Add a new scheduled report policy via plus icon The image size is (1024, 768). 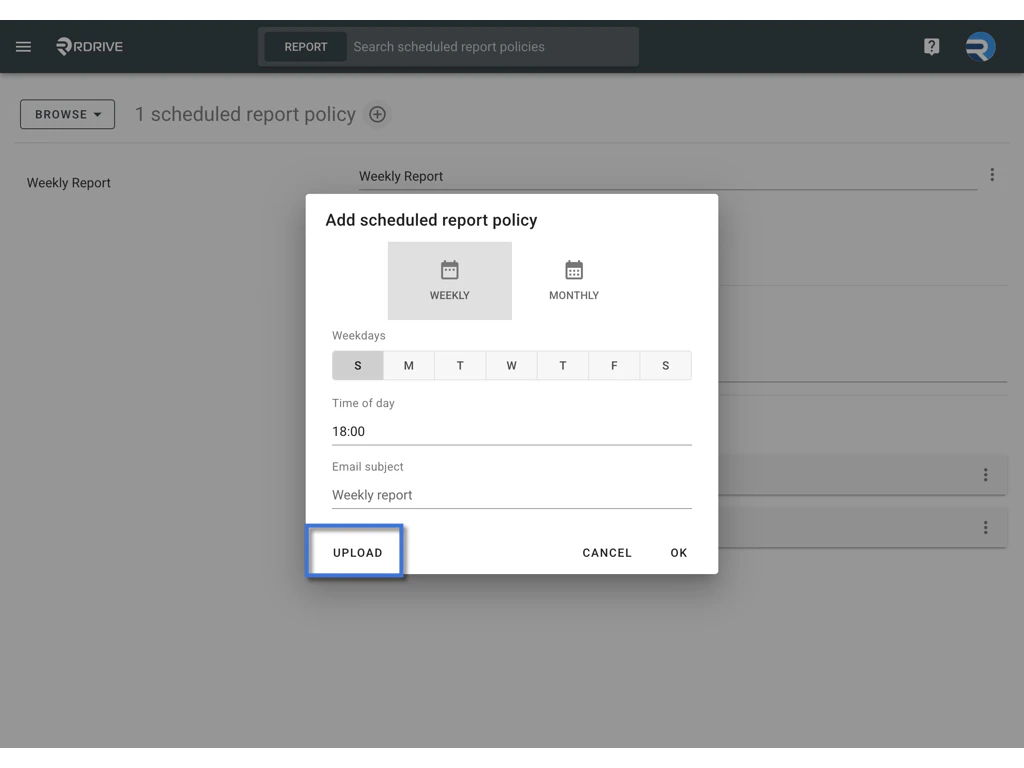click(x=377, y=114)
